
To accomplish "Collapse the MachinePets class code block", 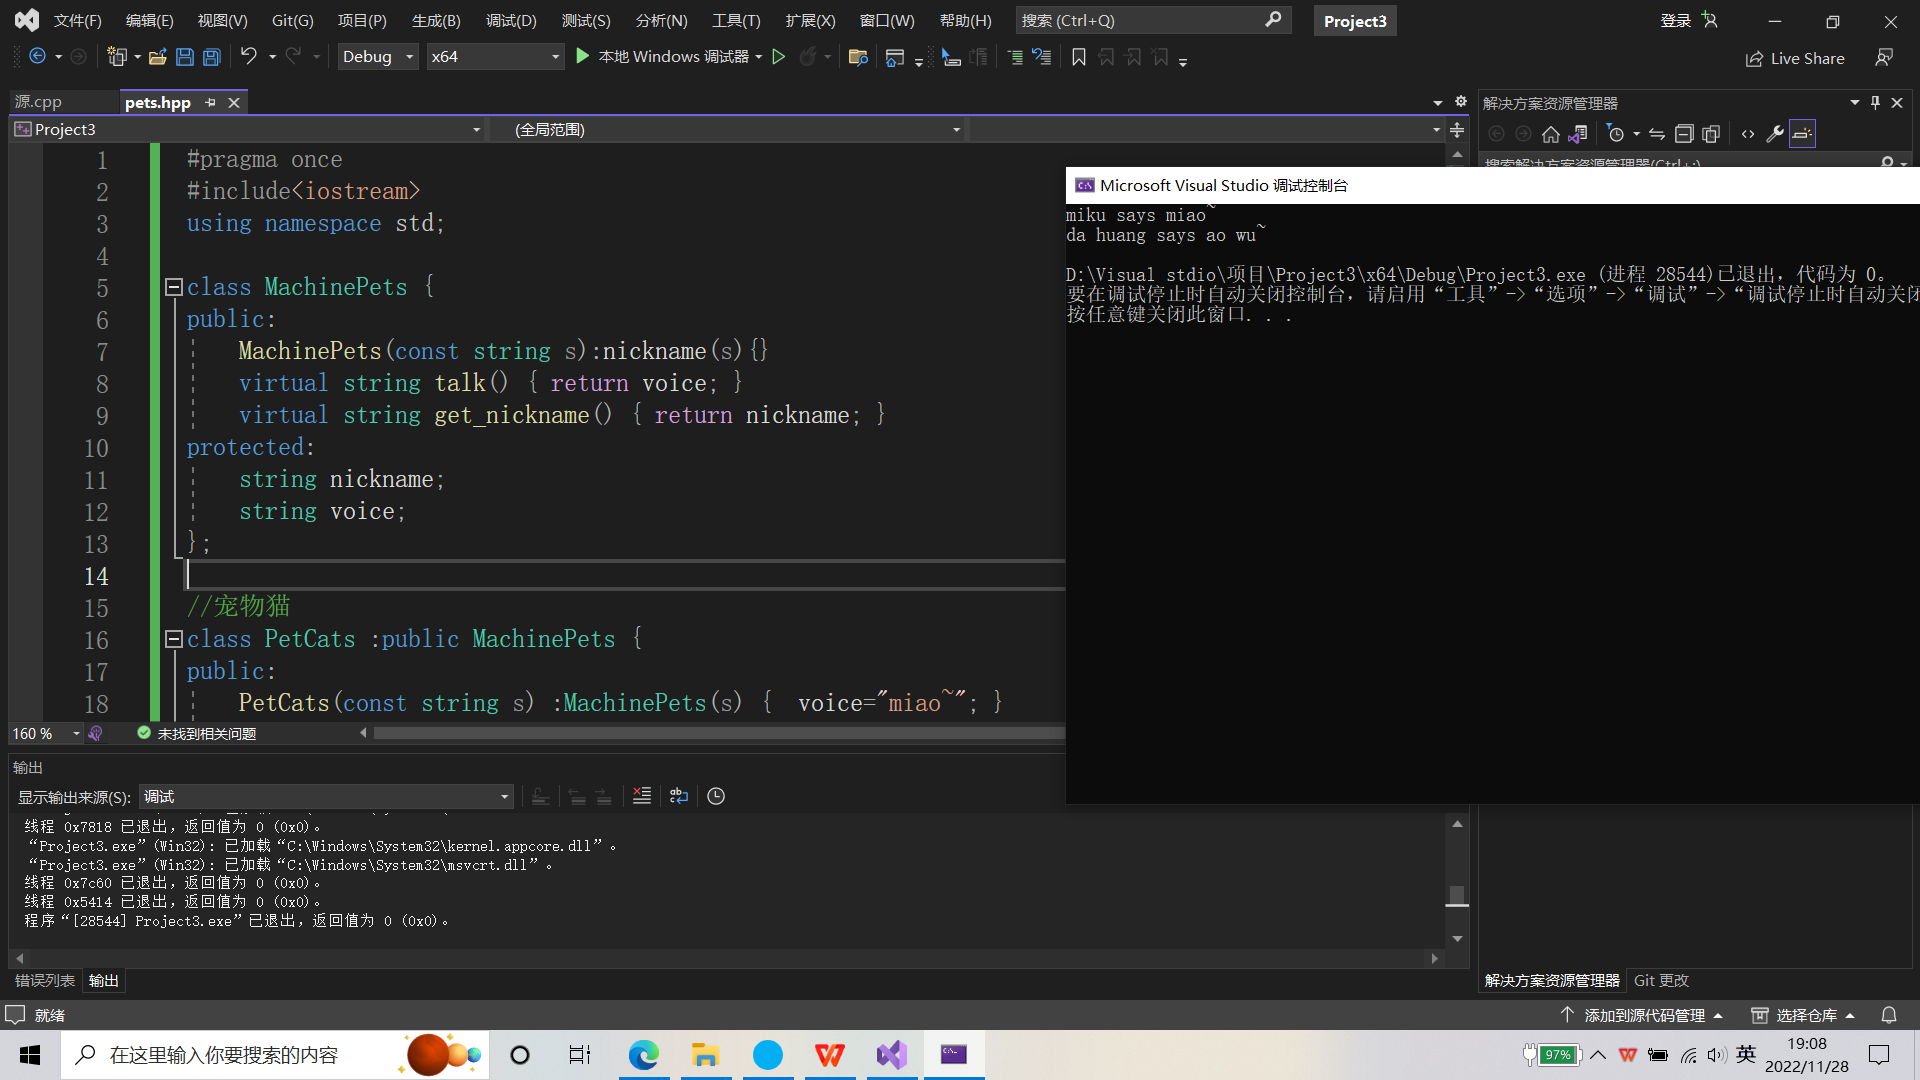I will pos(173,288).
